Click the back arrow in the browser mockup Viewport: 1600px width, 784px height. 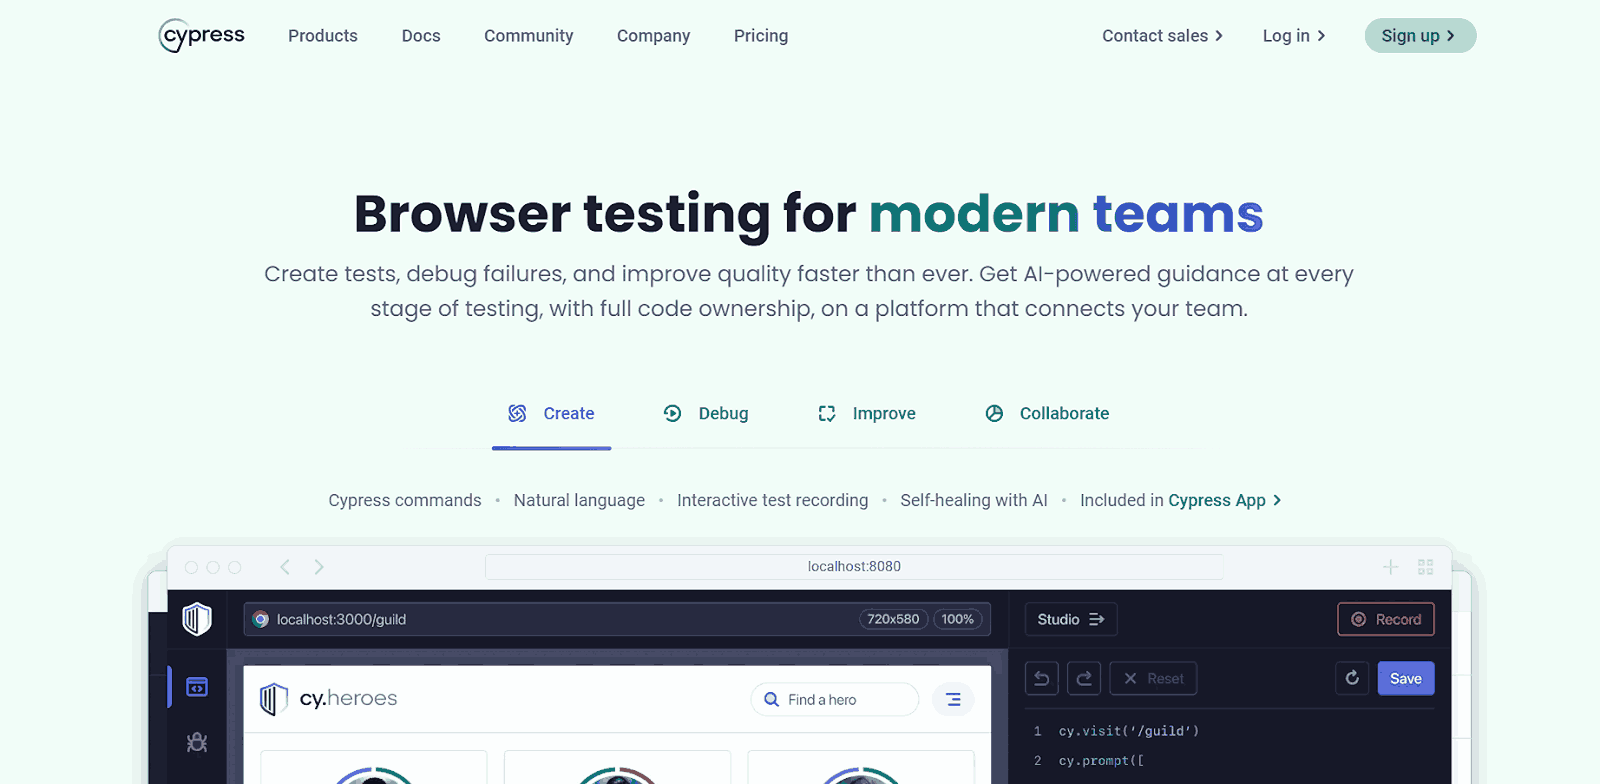(x=285, y=567)
